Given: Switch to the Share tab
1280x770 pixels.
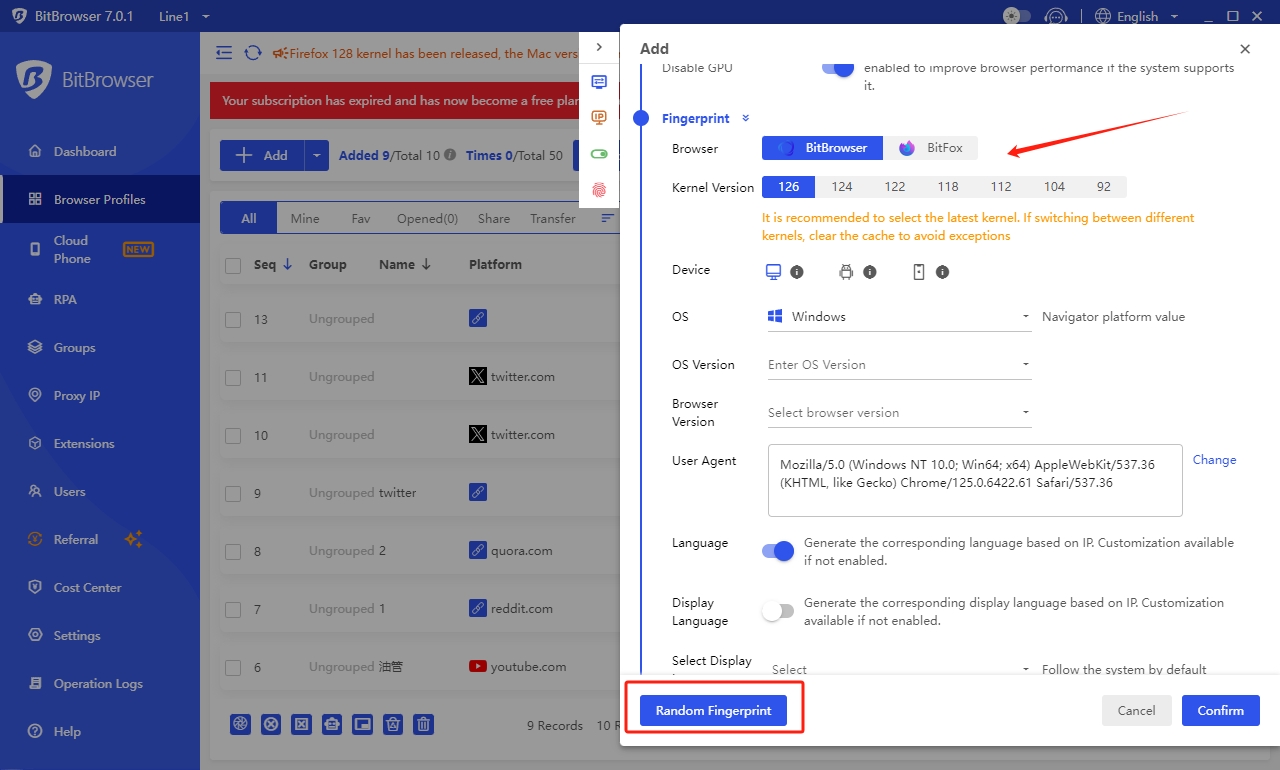Looking at the screenshot, I should tap(494, 218).
